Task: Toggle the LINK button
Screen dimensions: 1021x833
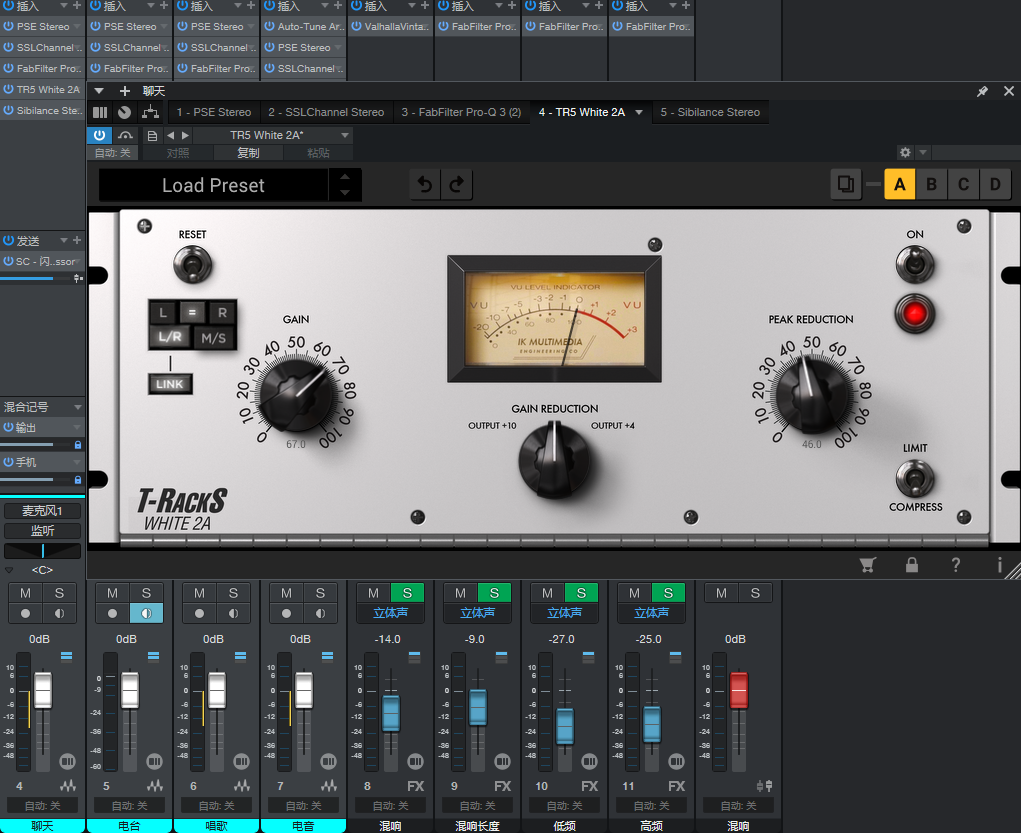Action: pyautogui.click(x=170, y=384)
